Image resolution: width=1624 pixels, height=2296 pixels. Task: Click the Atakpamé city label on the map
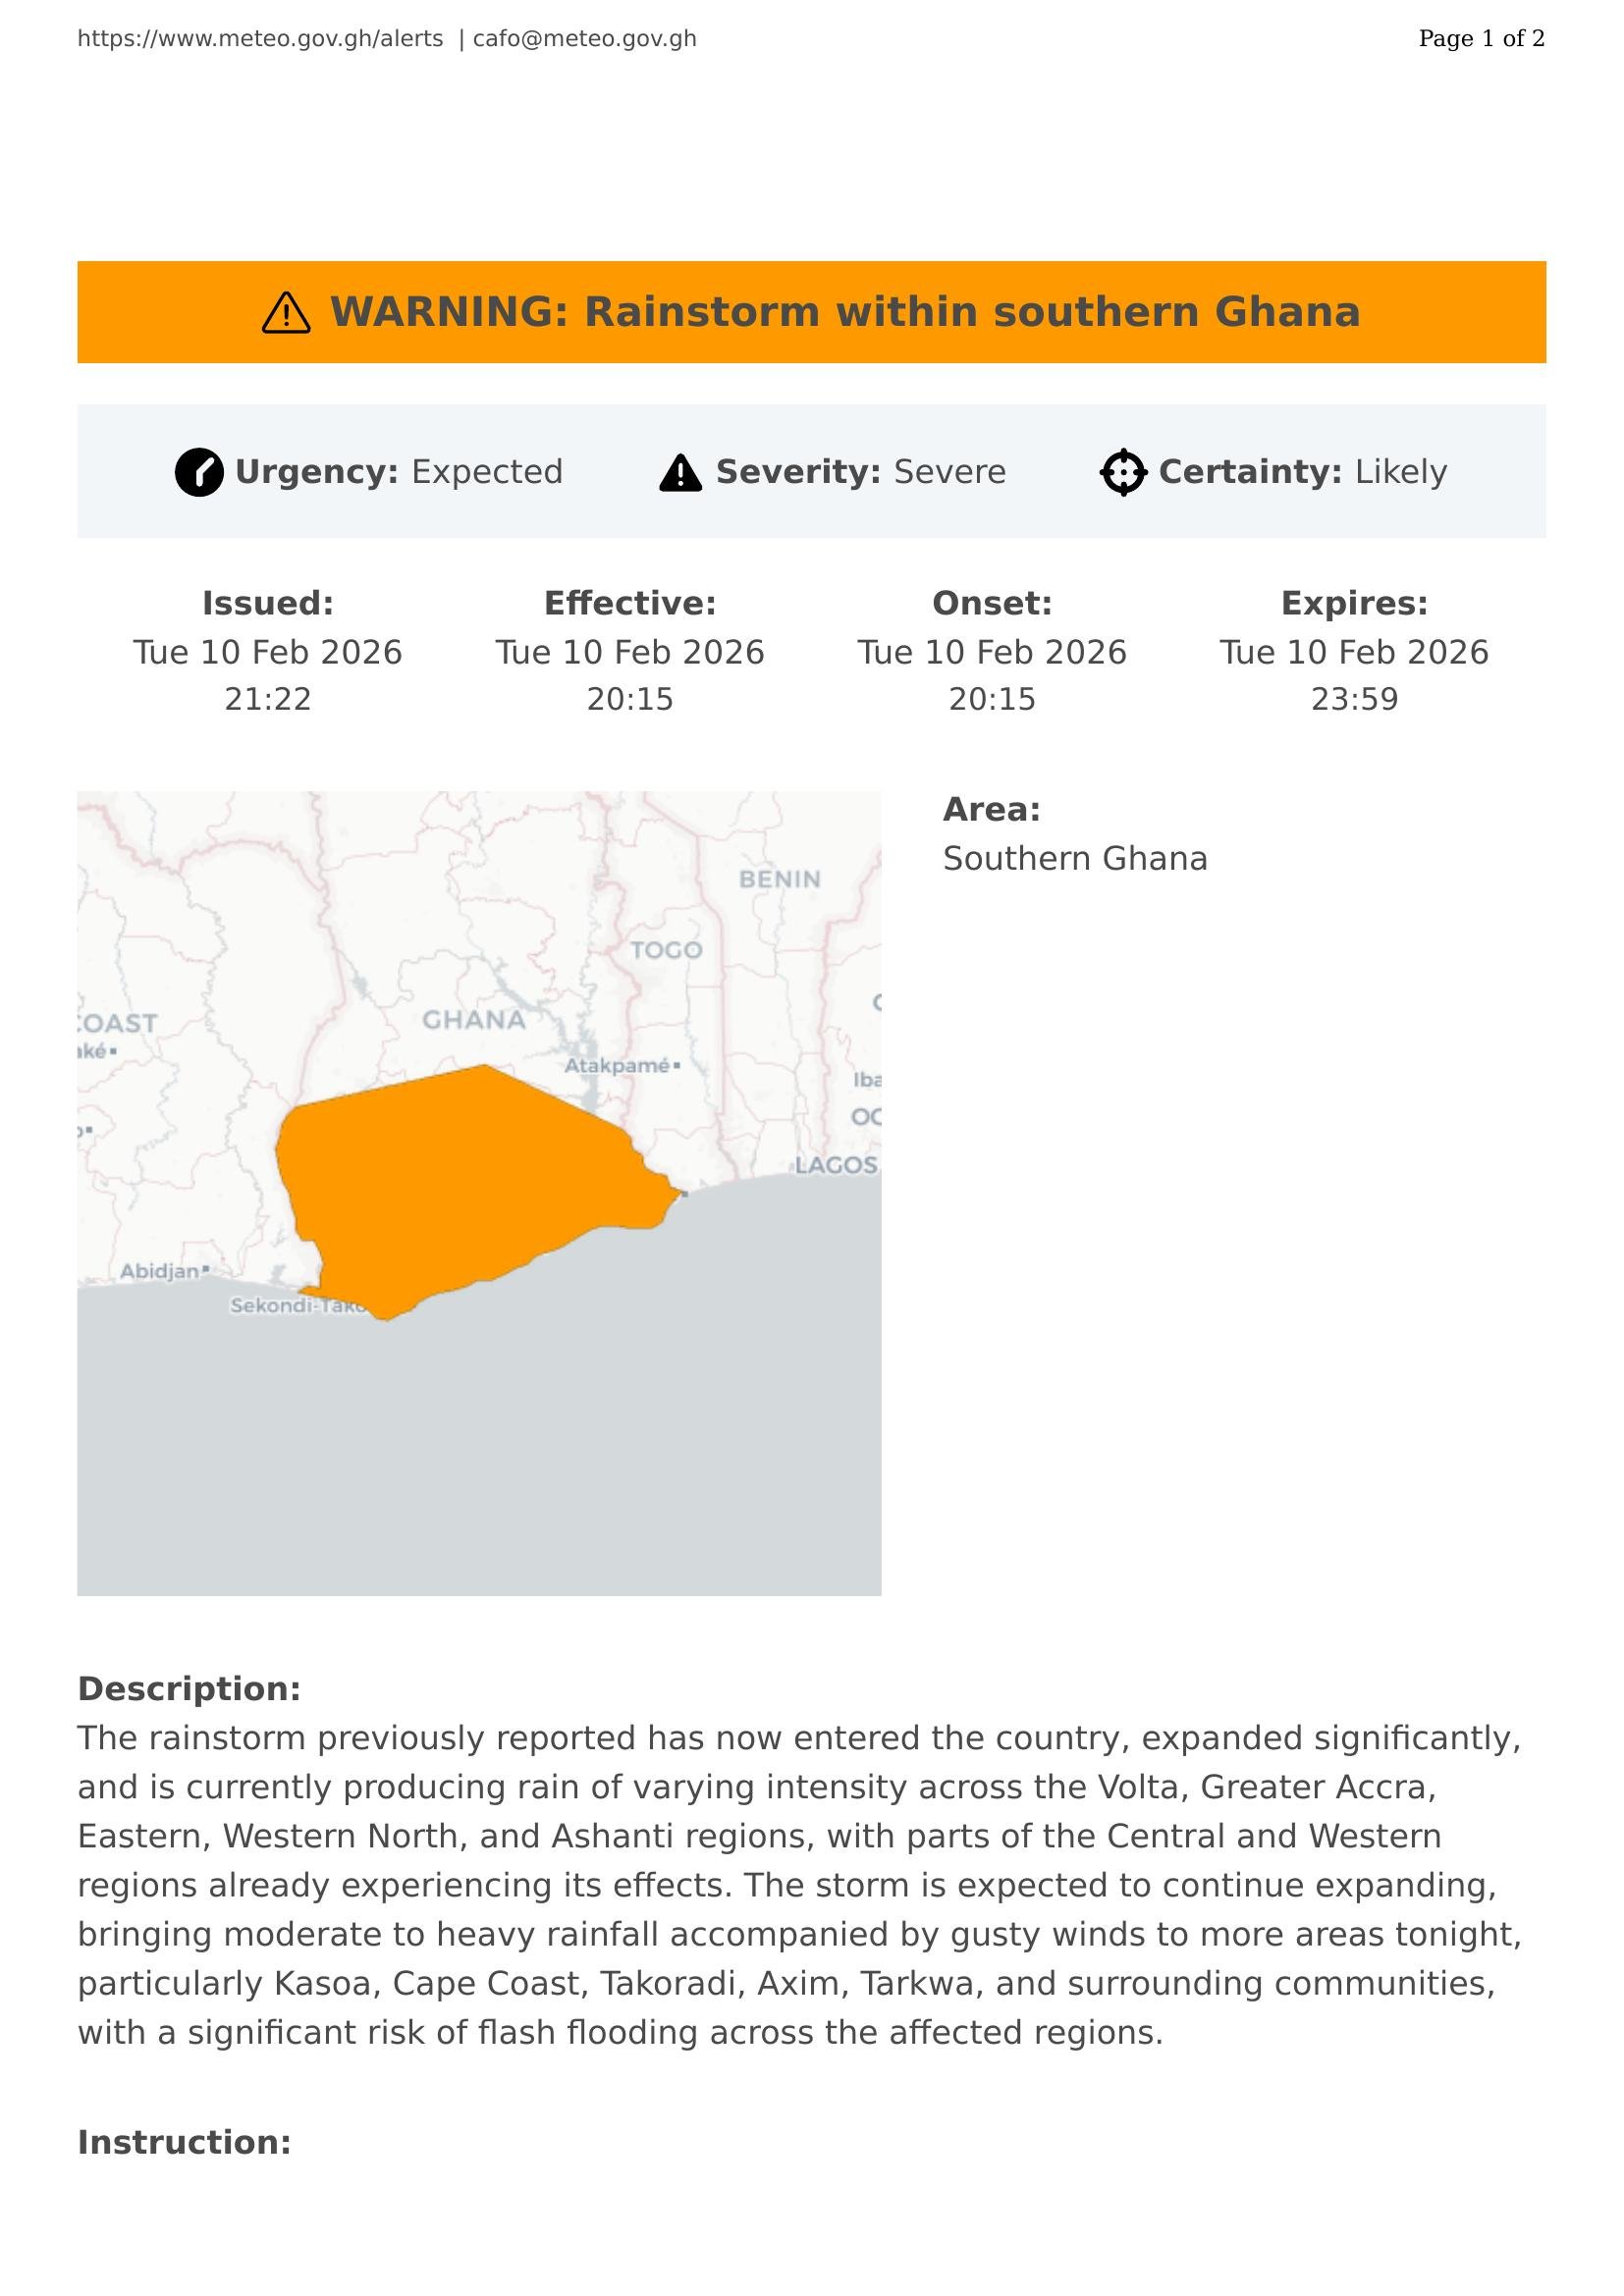[x=618, y=1066]
